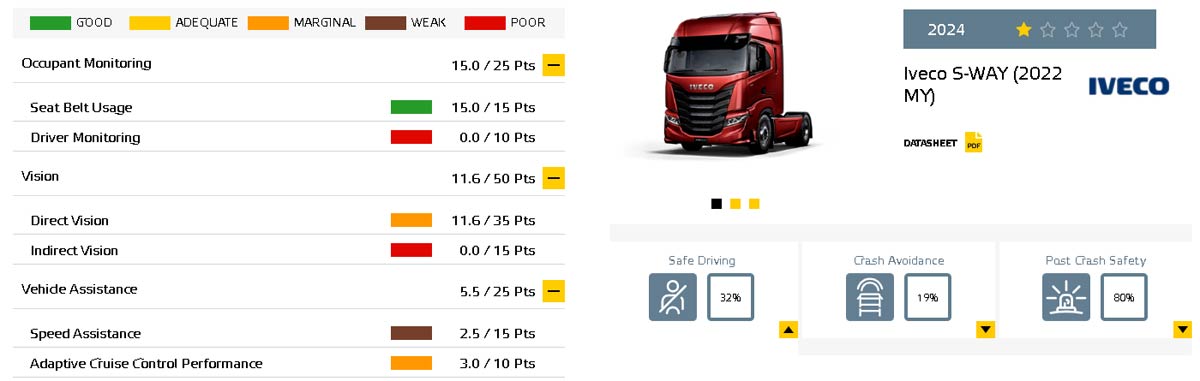Collapse the Vehicle Assistance section

(554, 291)
